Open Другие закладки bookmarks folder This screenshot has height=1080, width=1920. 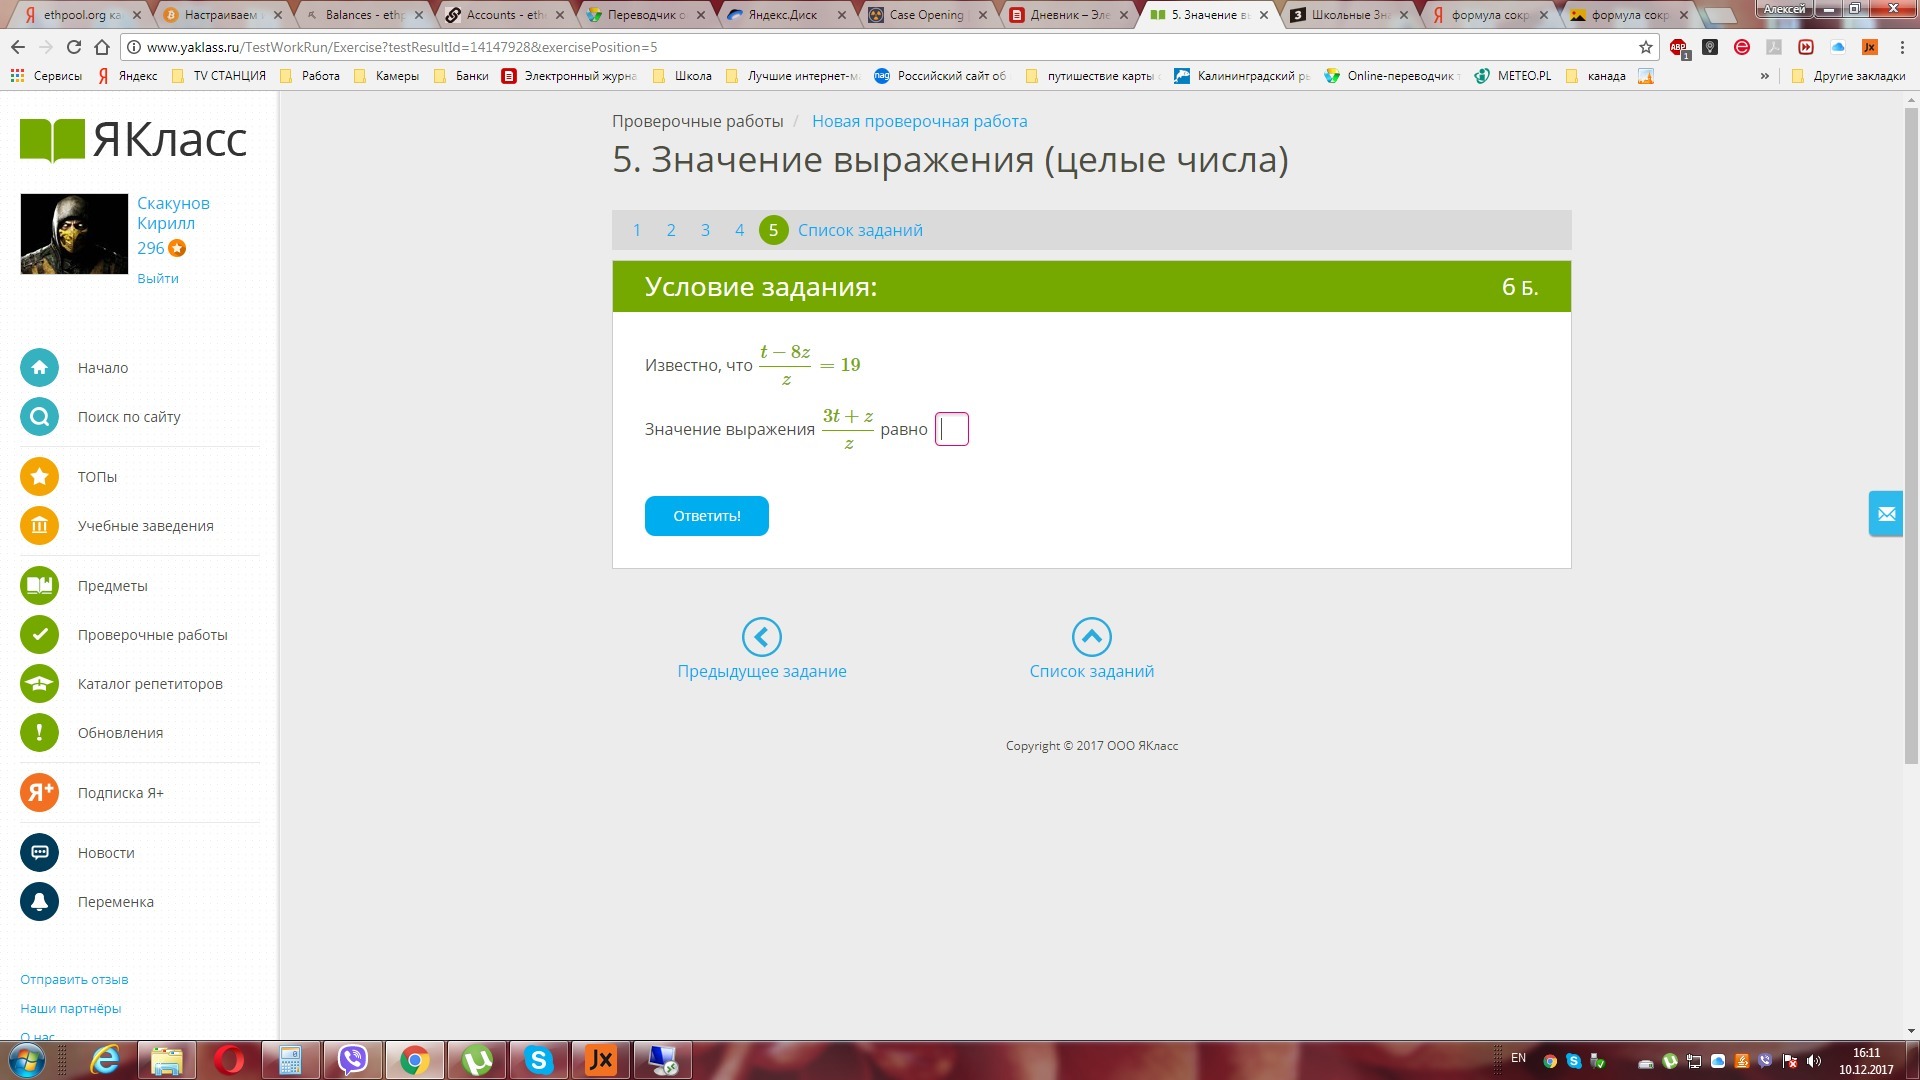(1850, 76)
